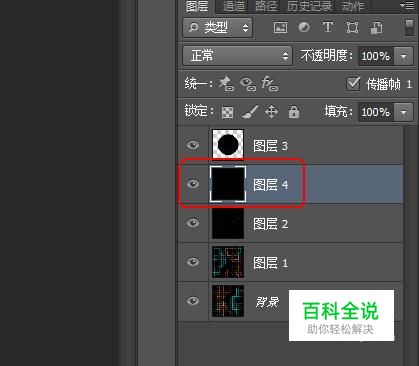Viewport: 419px width, 366px height.
Task: Filter layers by pixel image icon
Action: click(x=280, y=27)
